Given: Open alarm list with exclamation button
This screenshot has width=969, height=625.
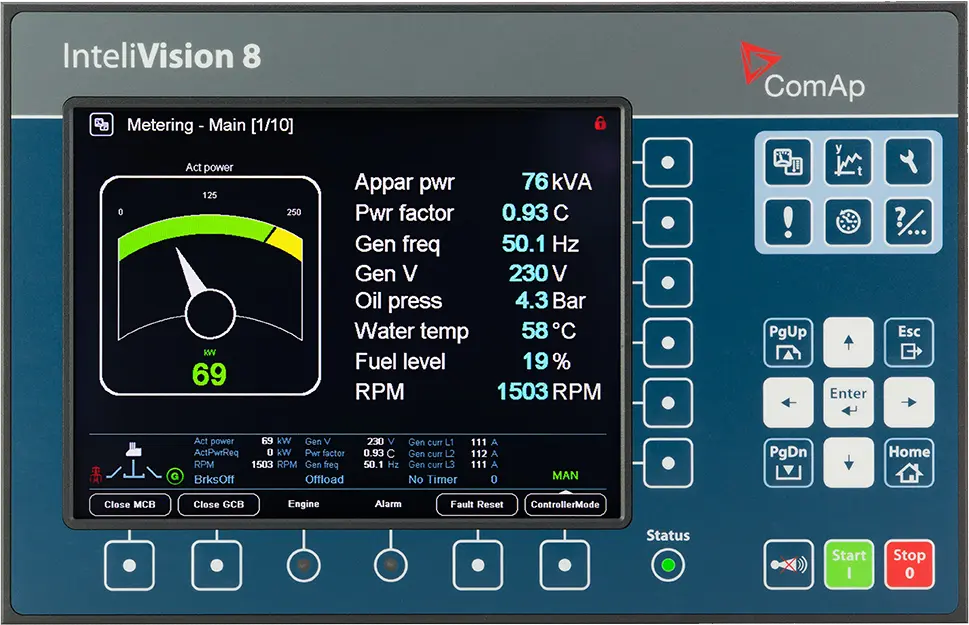Looking at the screenshot, I should point(788,219).
